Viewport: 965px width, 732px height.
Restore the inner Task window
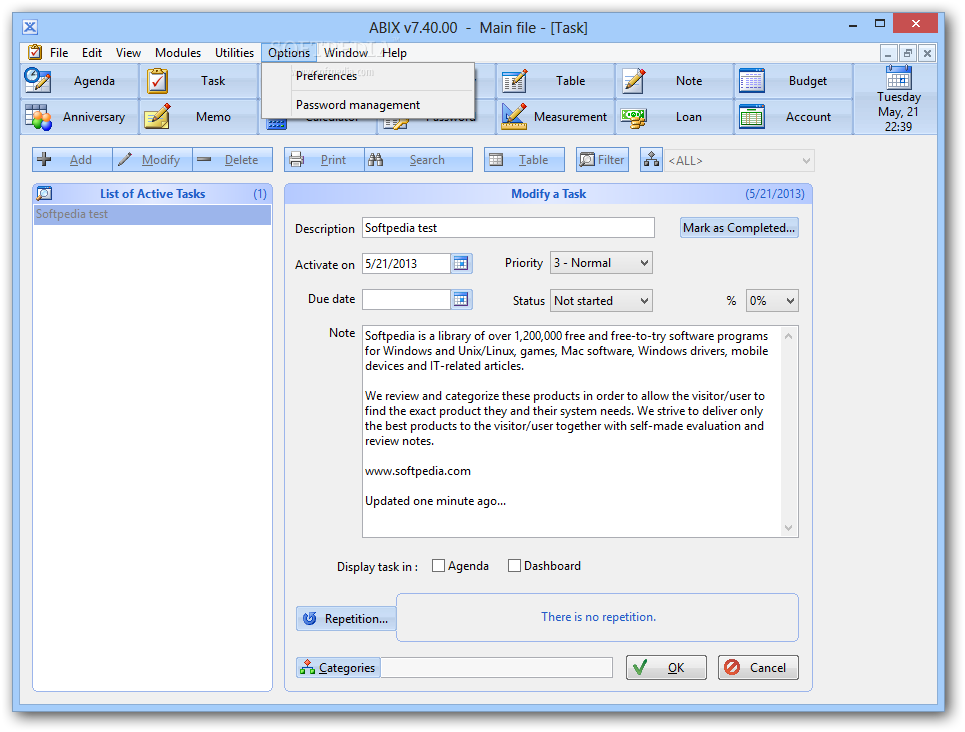click(x=907, y=54)
